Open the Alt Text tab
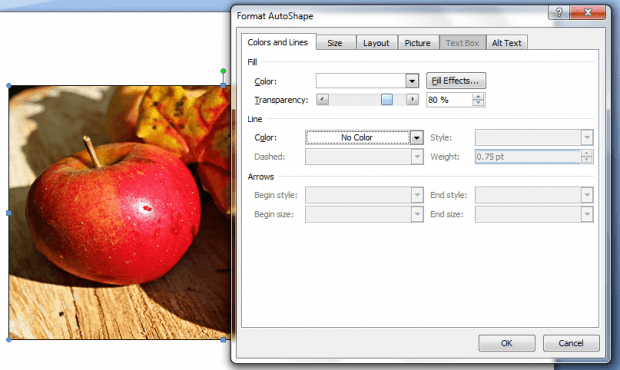Screen dimensions: 620x370 coord(507,43)
